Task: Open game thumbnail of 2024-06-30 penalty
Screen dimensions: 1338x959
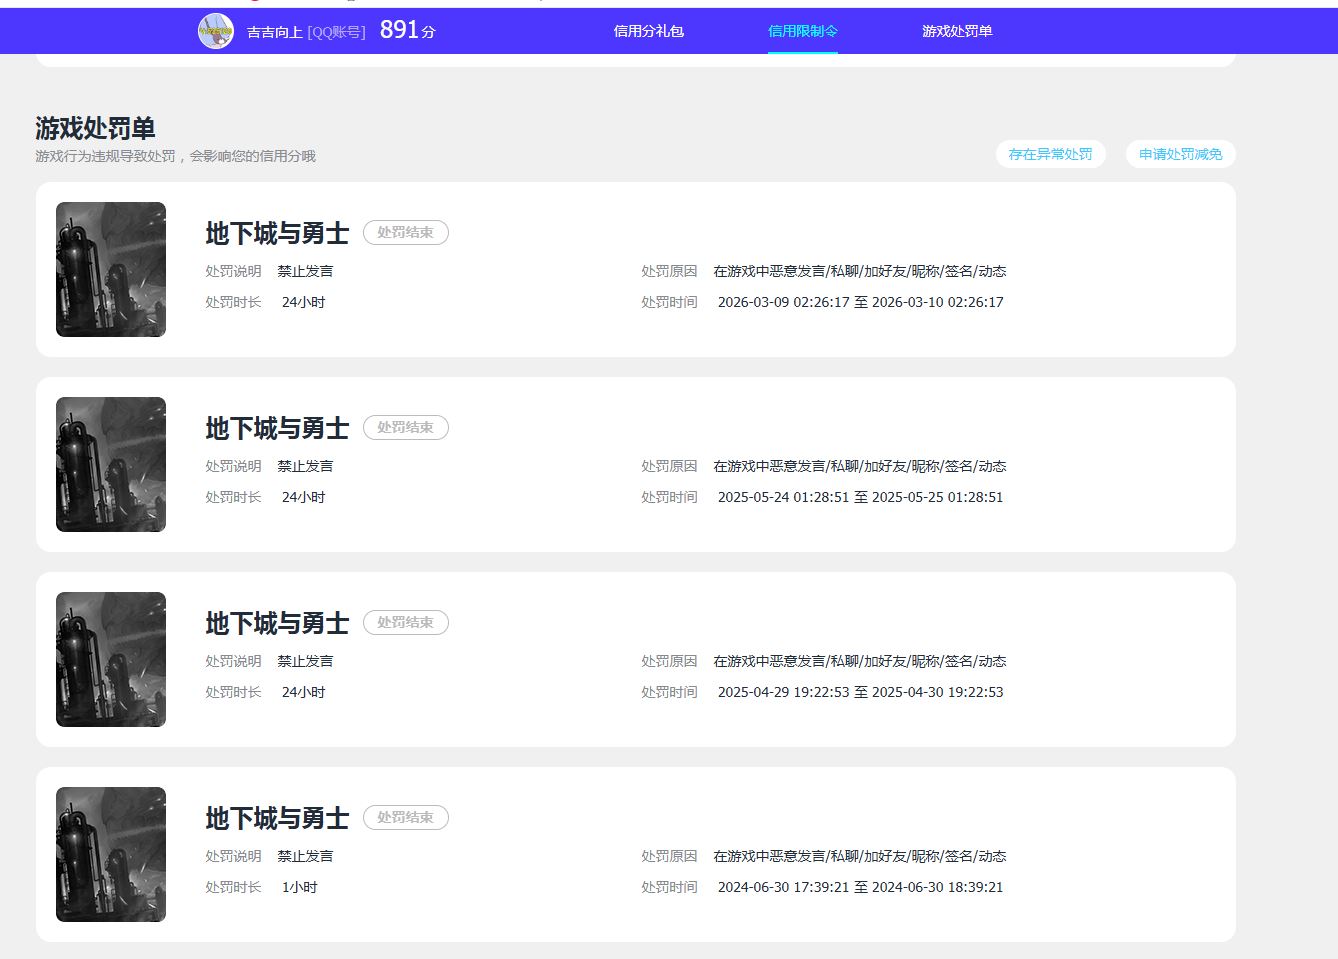Action: pos(111,855)
